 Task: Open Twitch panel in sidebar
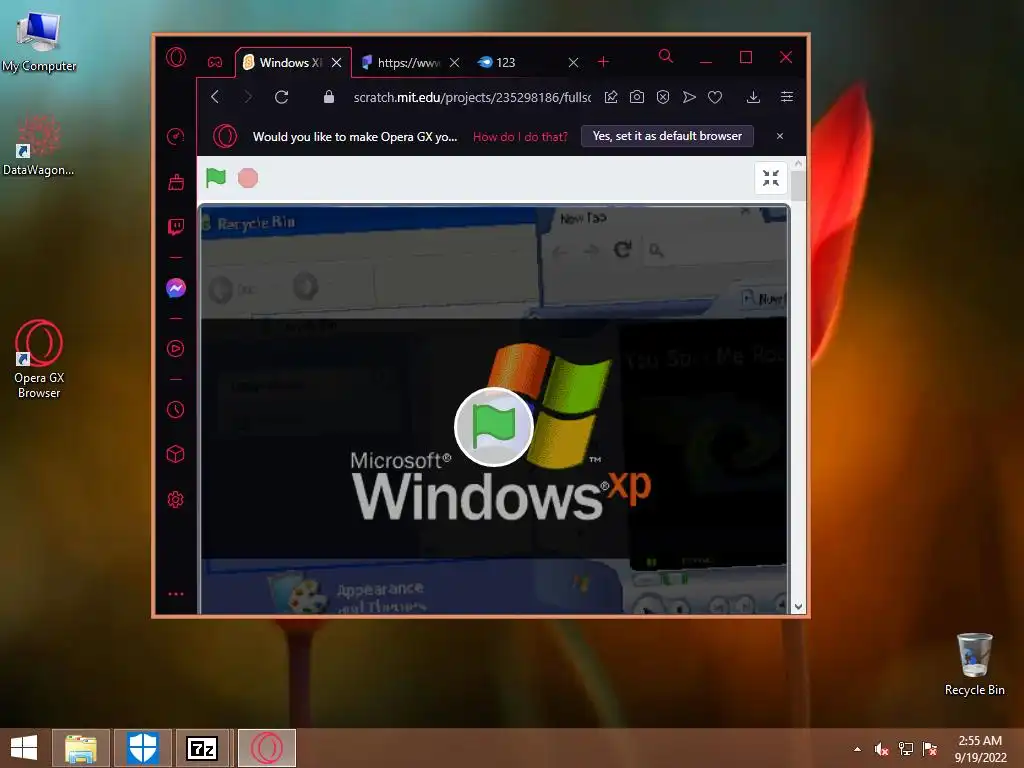coord(176,227)
